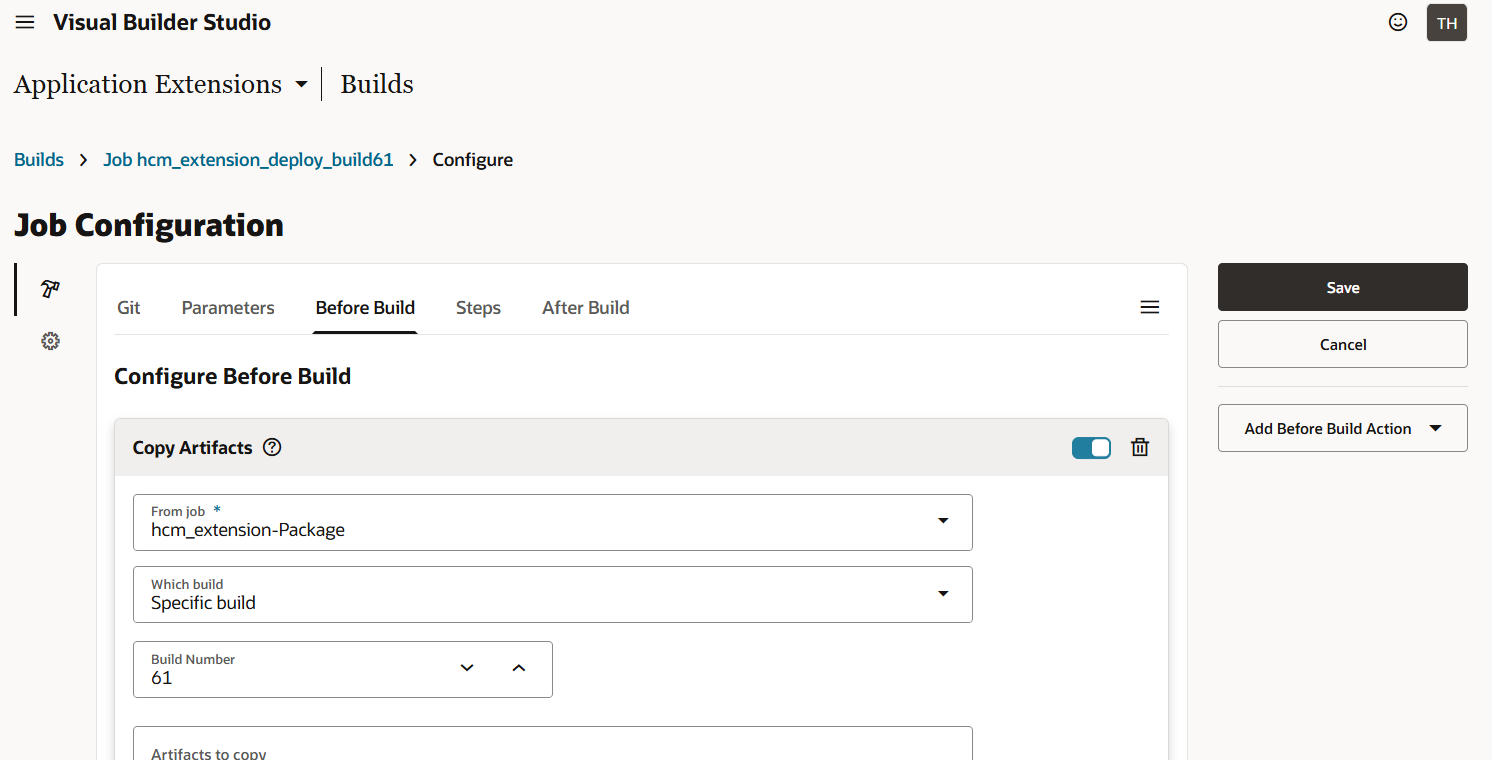Delete the Copy Artifacts action
Image resolution: width=1492 pixels, height=760 pixels.
tap(1140, 447)
